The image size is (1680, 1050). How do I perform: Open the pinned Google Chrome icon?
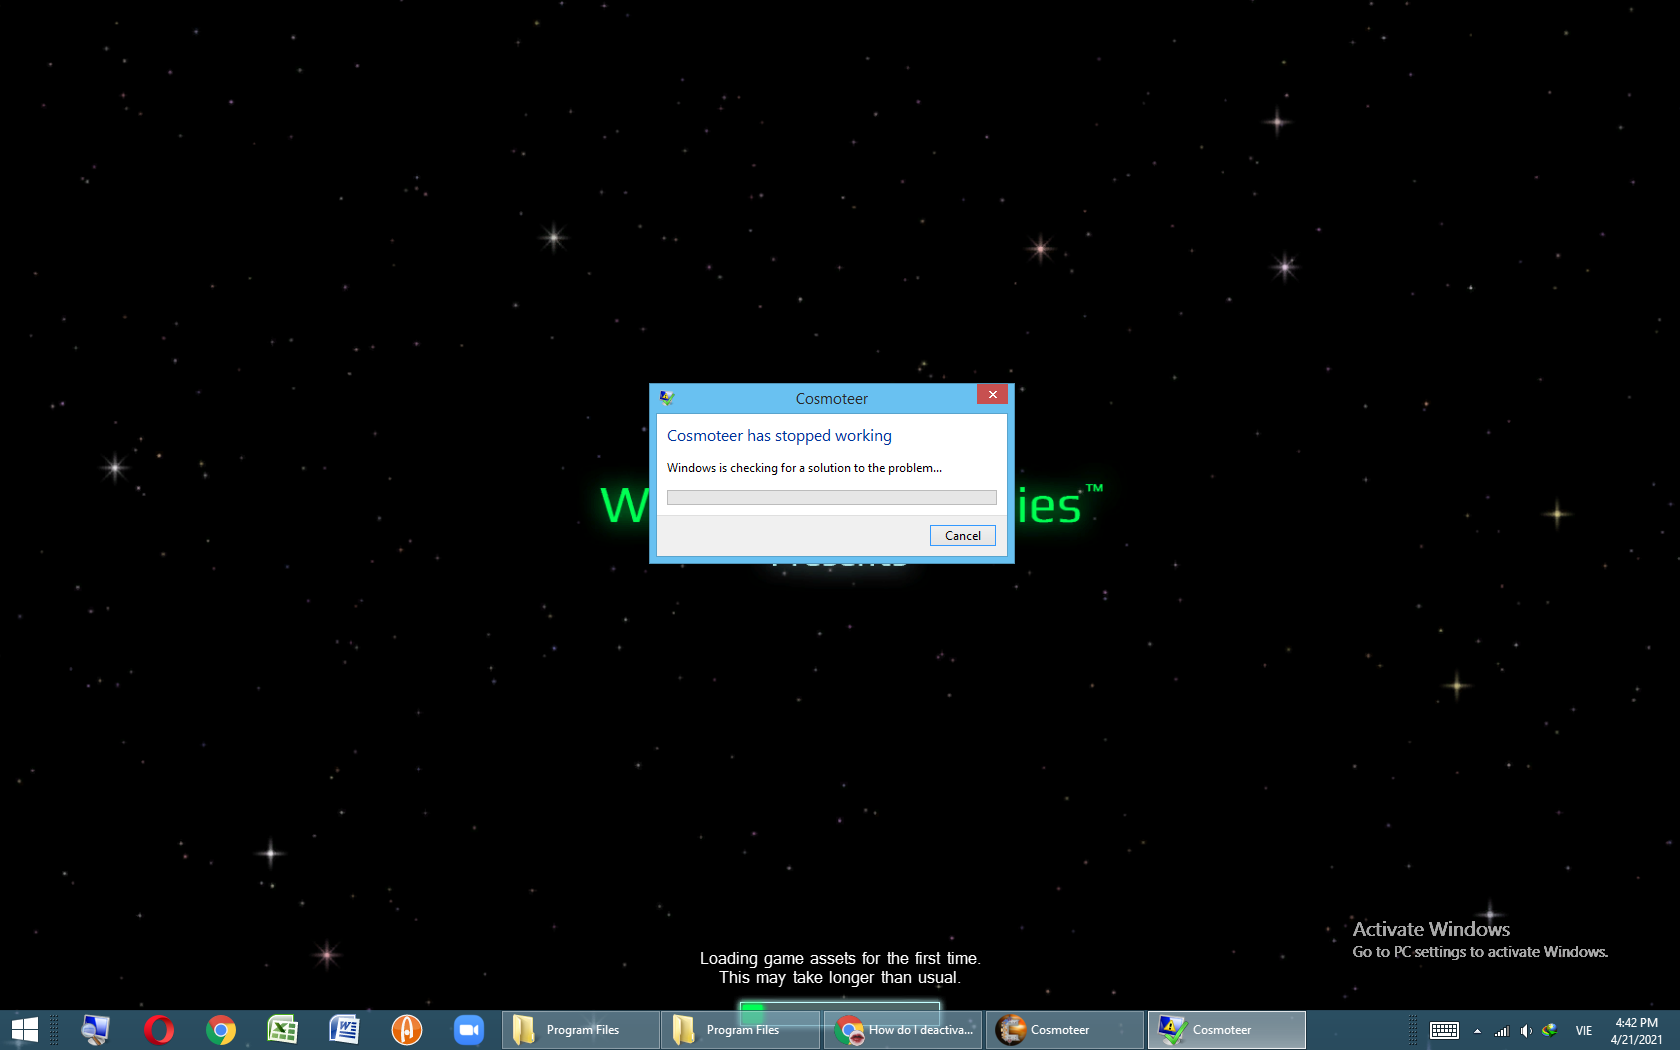coord(220,1030)
